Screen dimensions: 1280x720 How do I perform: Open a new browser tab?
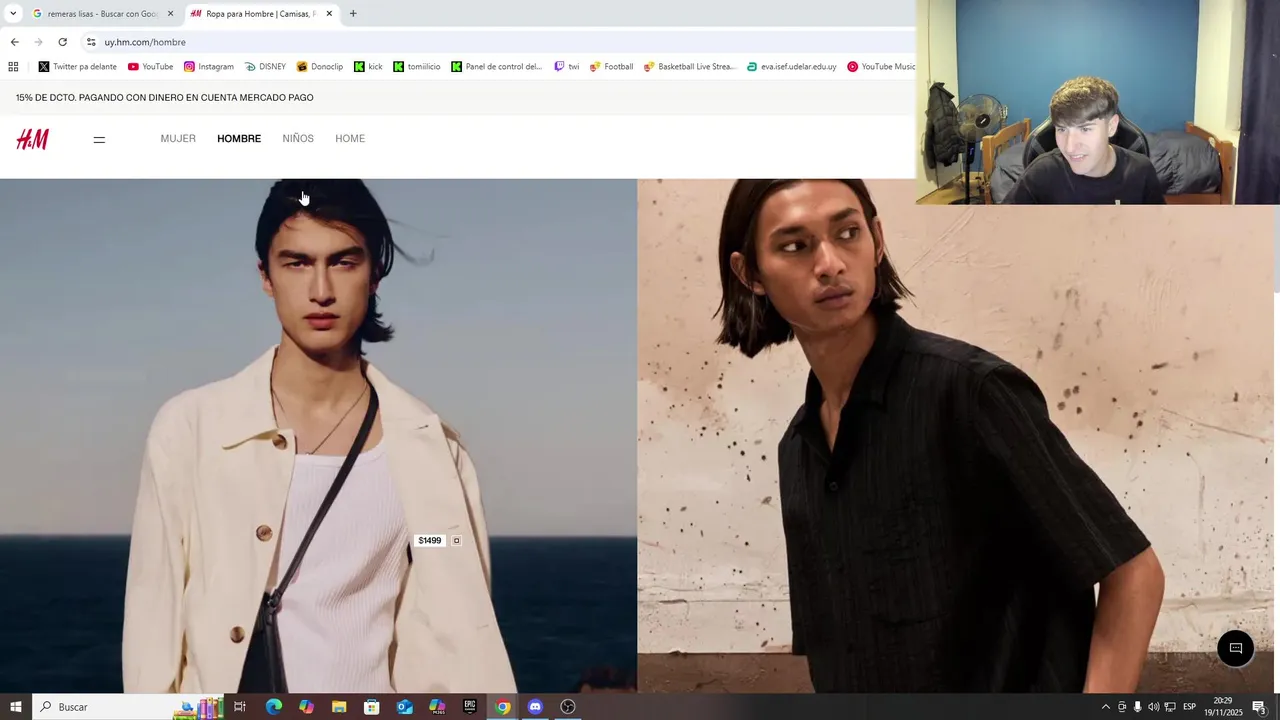click(353, 14)
